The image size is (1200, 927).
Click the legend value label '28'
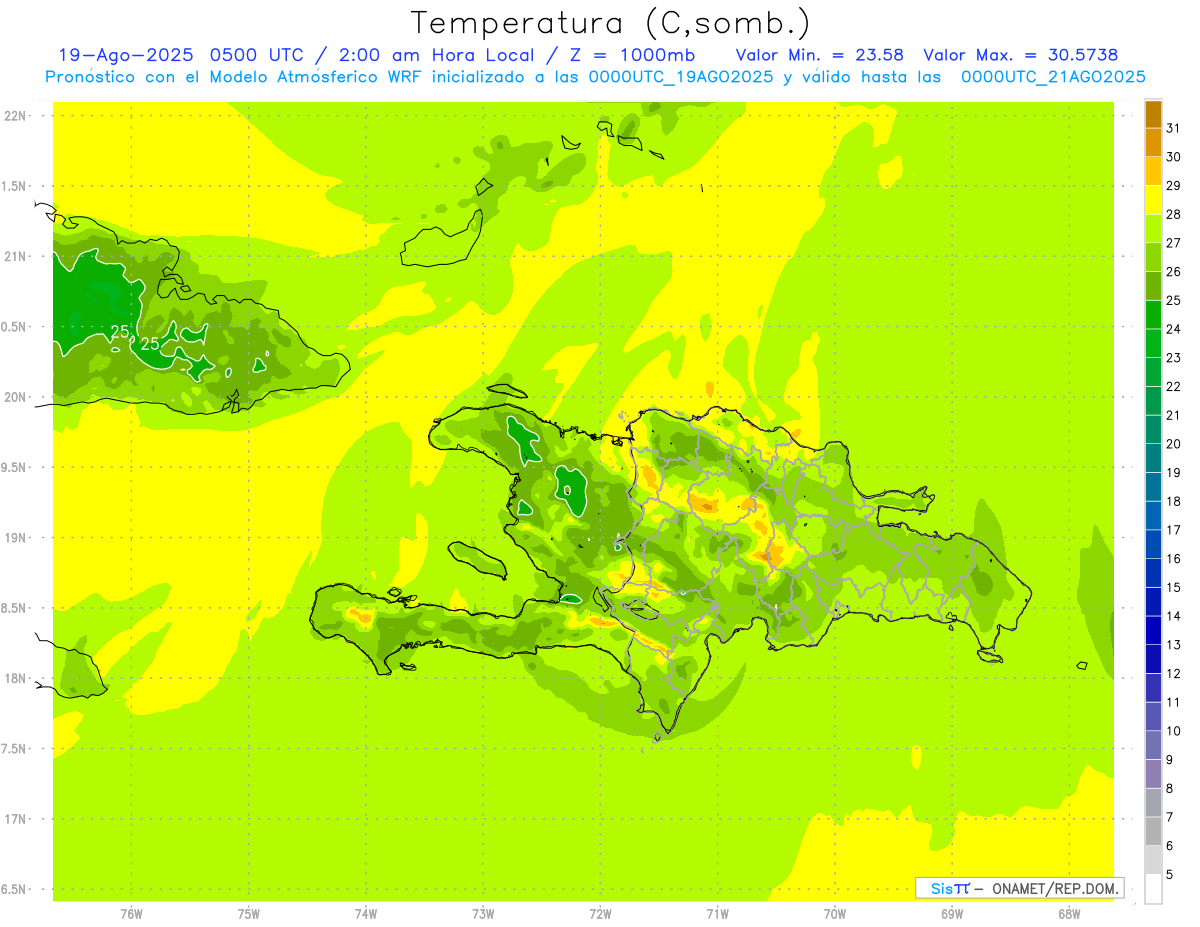point(1174,214)
